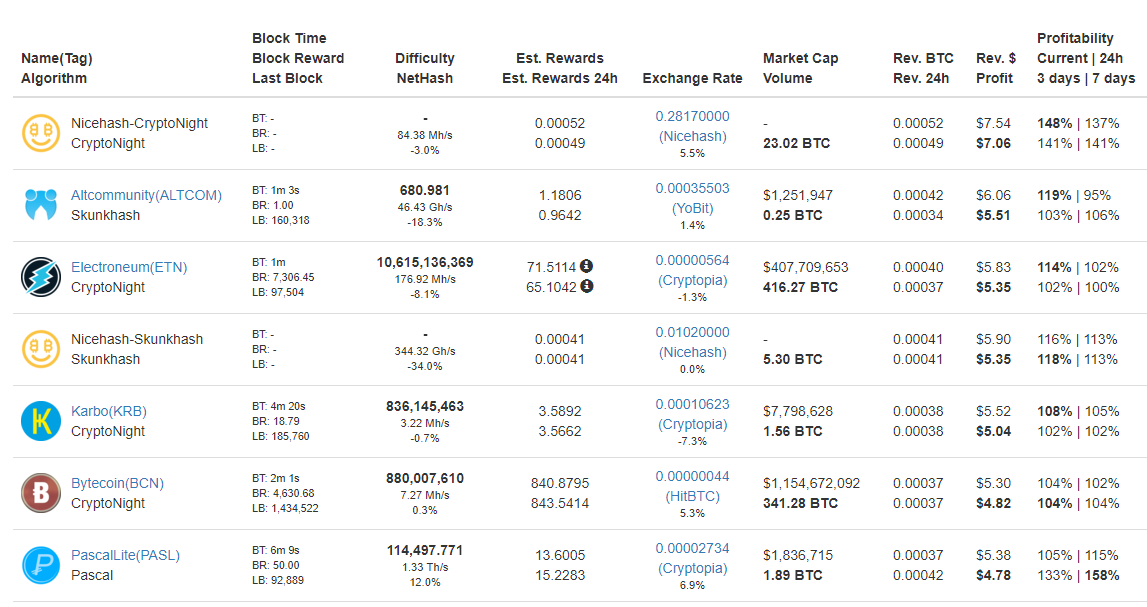The width and height of the screenshot is (1147, 607).
Task: Click the Nicehash-Skunkhash smiley icon
Action: coord(41,349)
